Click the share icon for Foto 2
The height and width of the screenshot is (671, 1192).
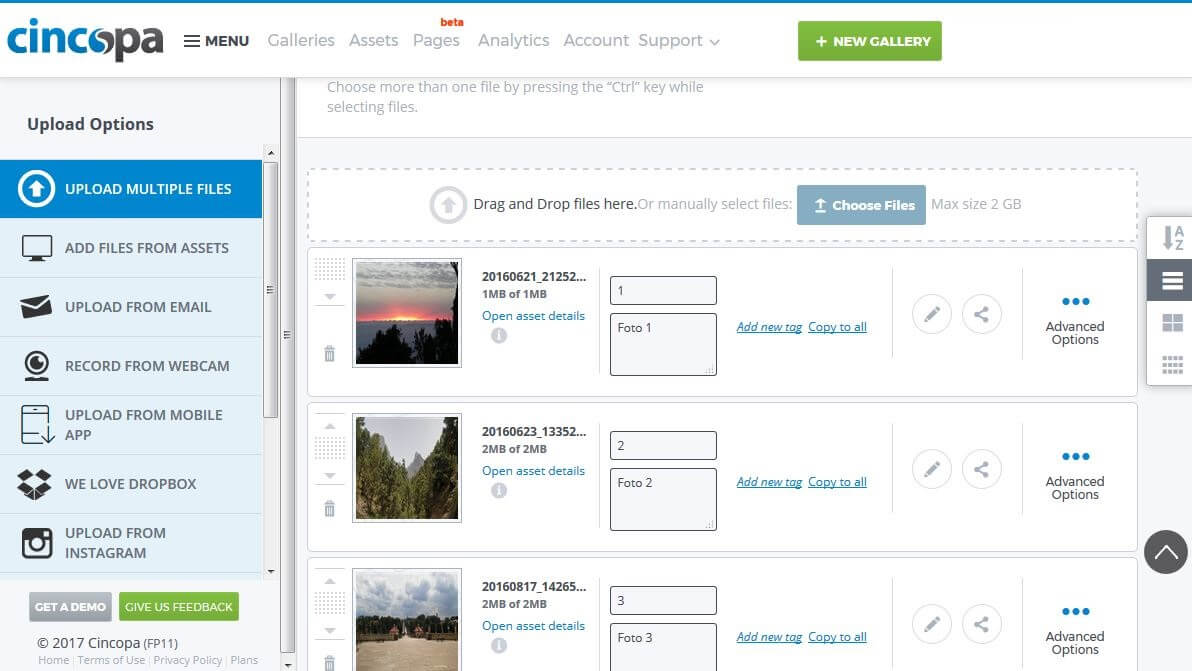point(981,469)
